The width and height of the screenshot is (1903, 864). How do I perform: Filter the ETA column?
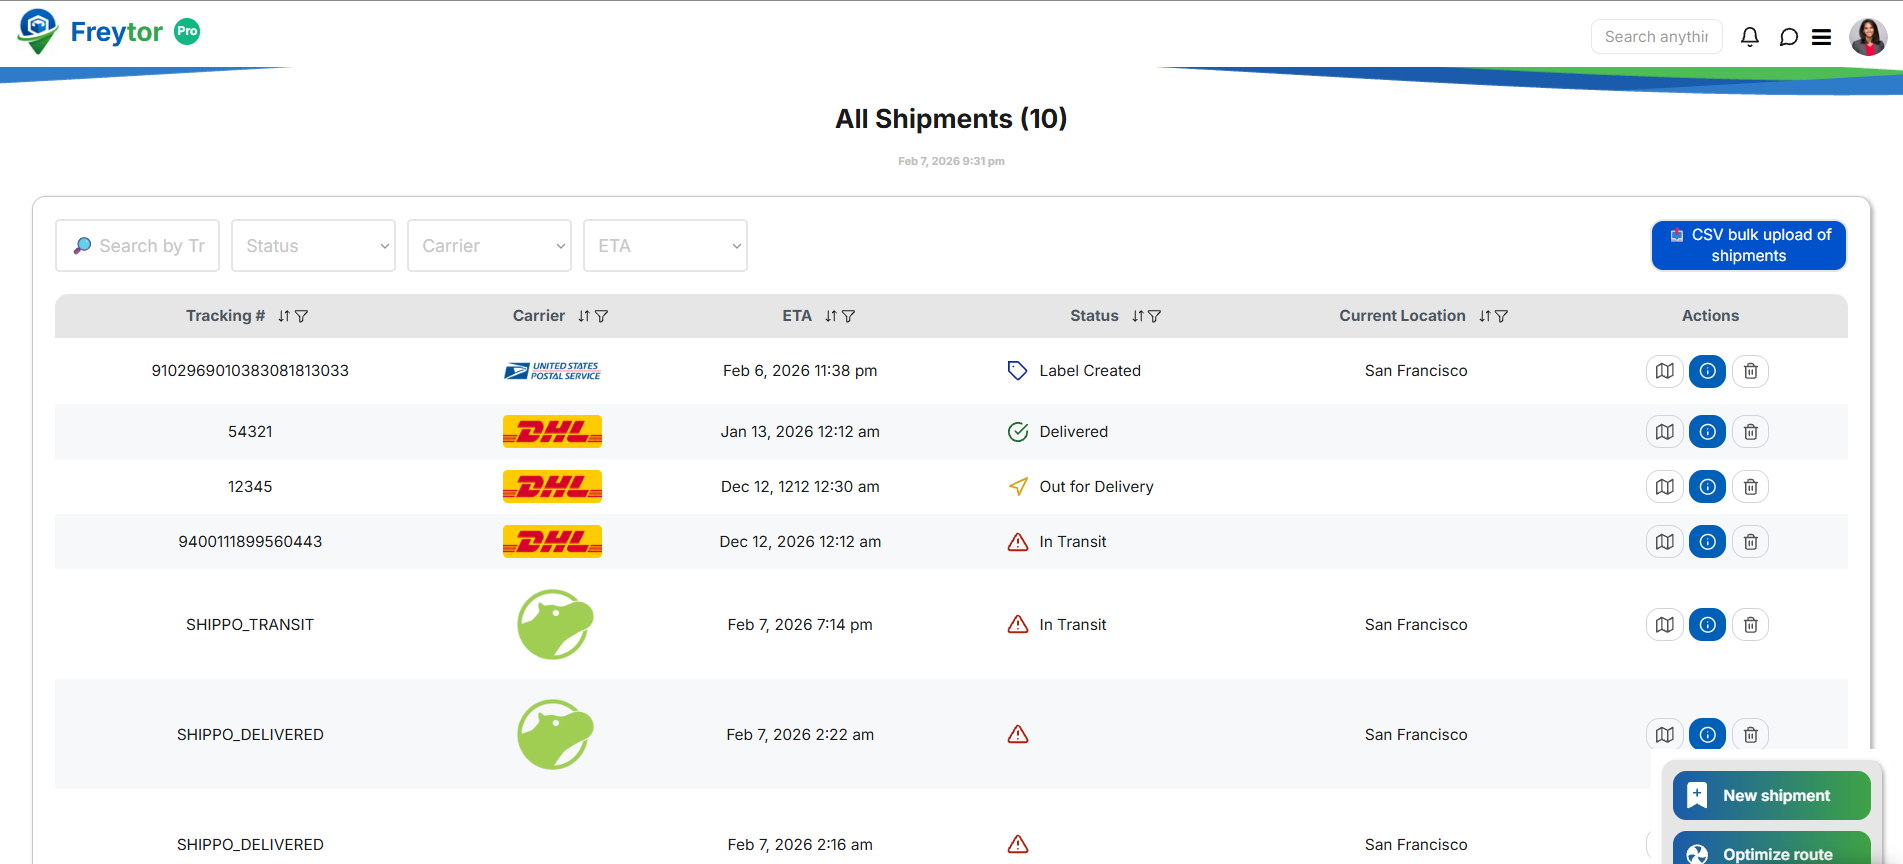point(849,316)
